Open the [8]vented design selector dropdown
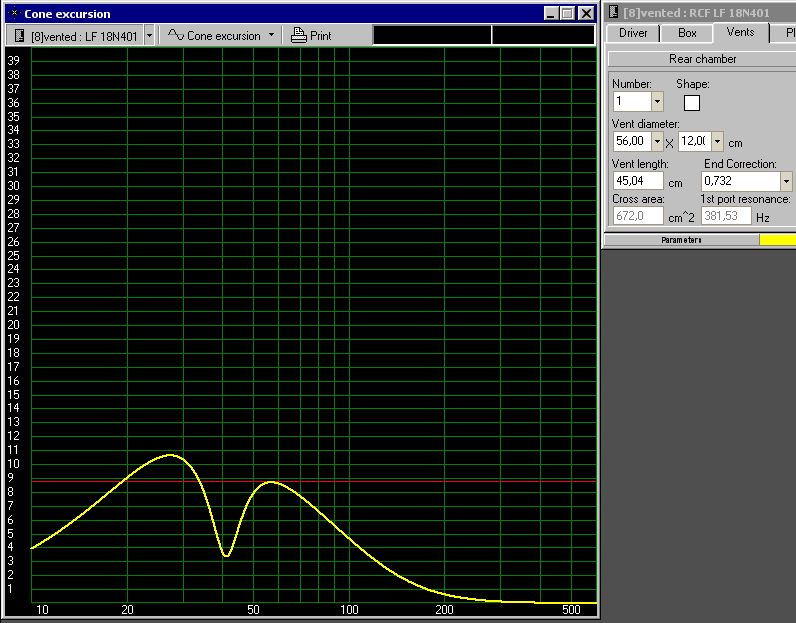The height and width of the screenshot is (623, 796). [149, 35]
